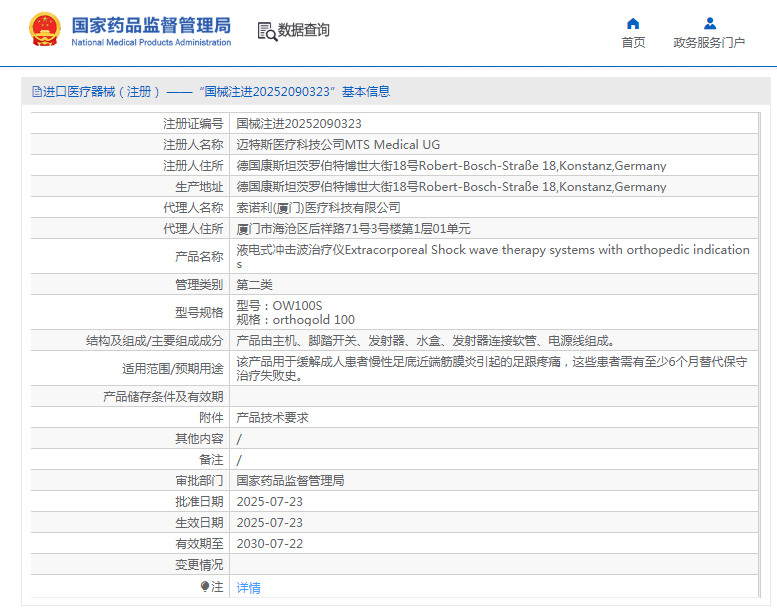The image size is (777, 611).
Task: Click the 注册人名称 row label
Action: click(193, 145)
